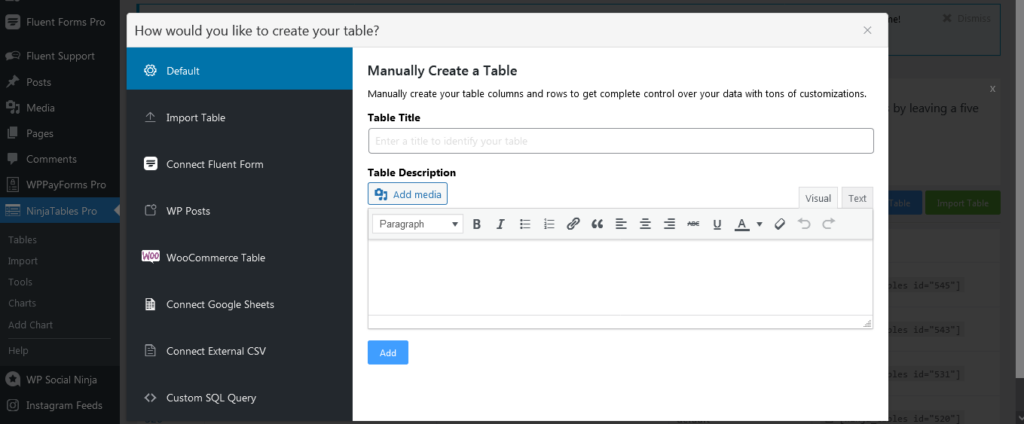Click the Table Title input field
Image resolution: width=1024 pixels, height=424 pixels.
(620, 141)
